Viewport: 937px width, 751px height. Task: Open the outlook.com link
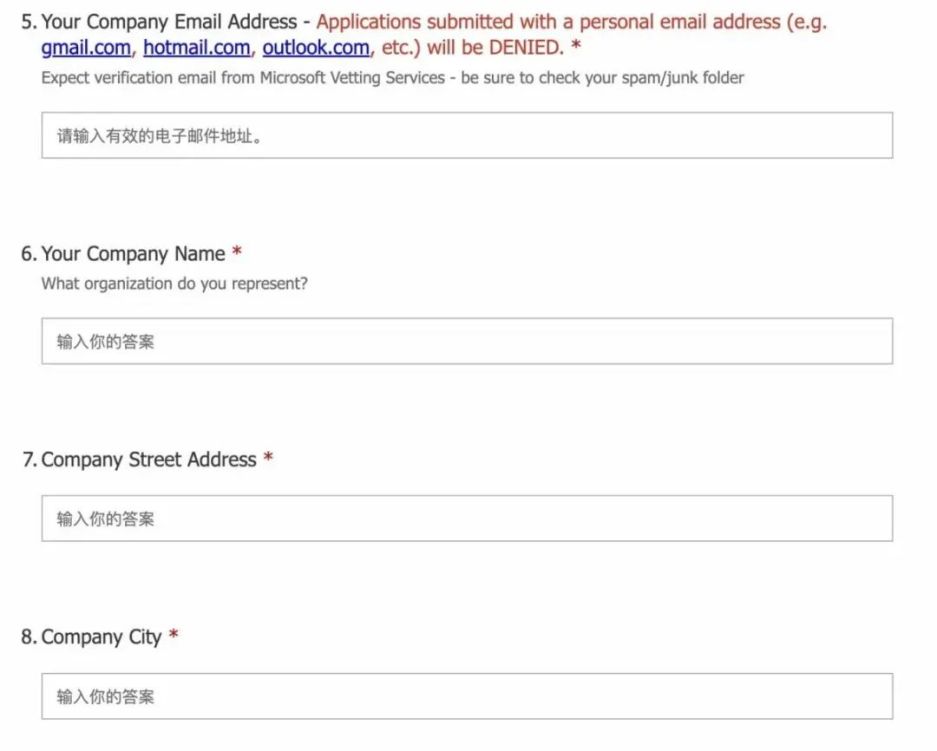pyautogui.click(x=316, y=48)
